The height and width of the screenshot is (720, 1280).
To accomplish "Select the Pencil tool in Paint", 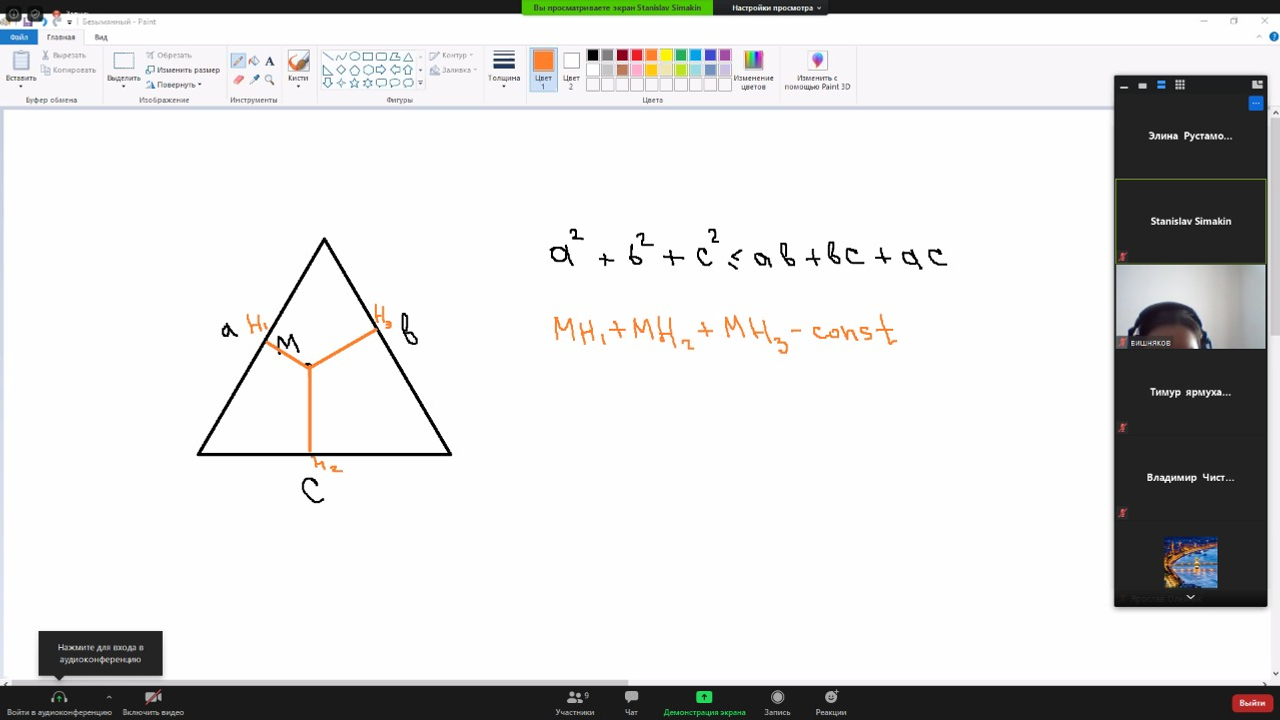I will [238, 61].
